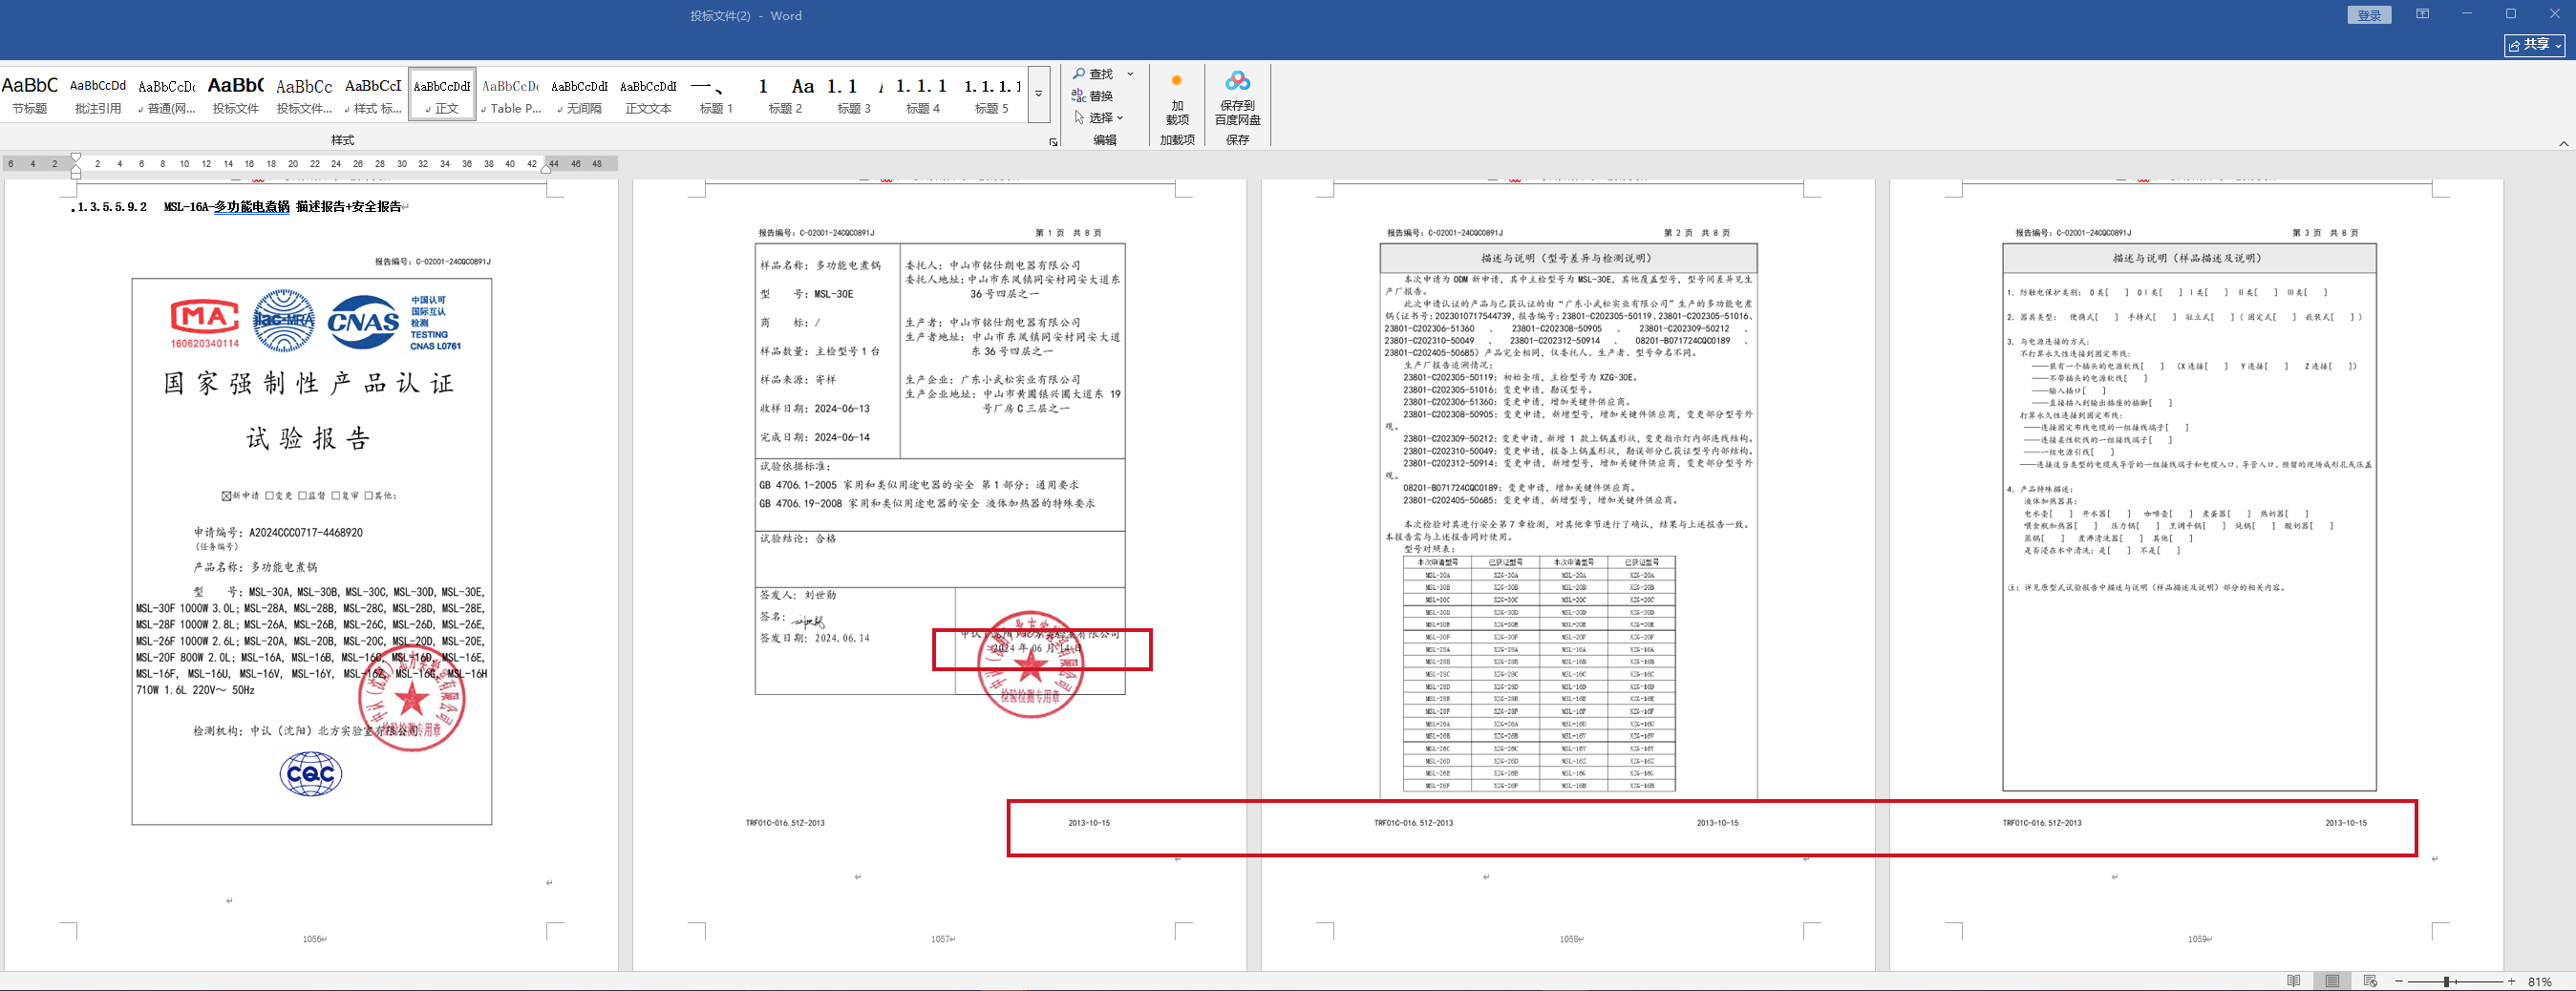The width and height of the screenshot is (2576, 991).
Task: Apply the 批注引用 style
Action: pos(98,95)
